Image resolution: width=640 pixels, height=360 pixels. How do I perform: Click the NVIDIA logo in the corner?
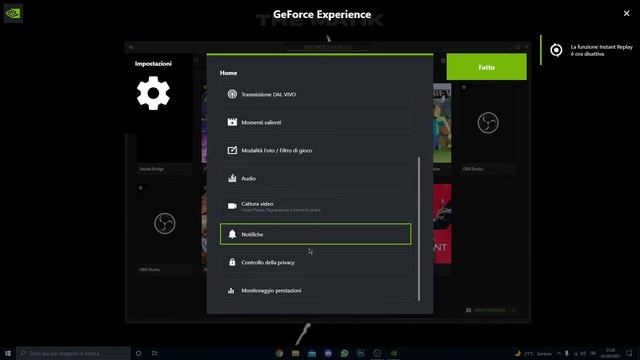tap(13, 13)
